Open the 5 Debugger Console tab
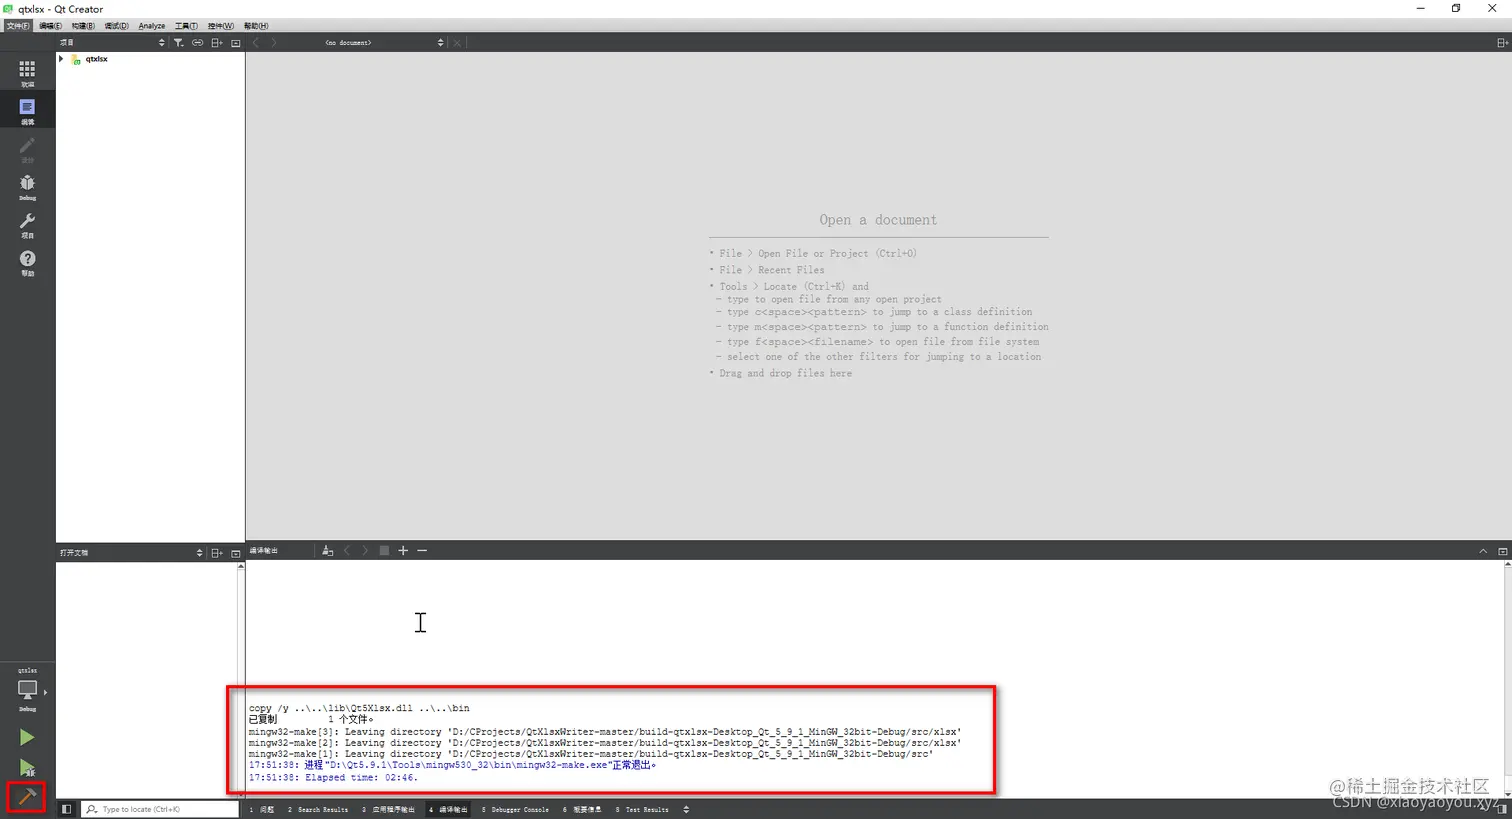This screenshot has height=819, width=1512. [515, 809]
